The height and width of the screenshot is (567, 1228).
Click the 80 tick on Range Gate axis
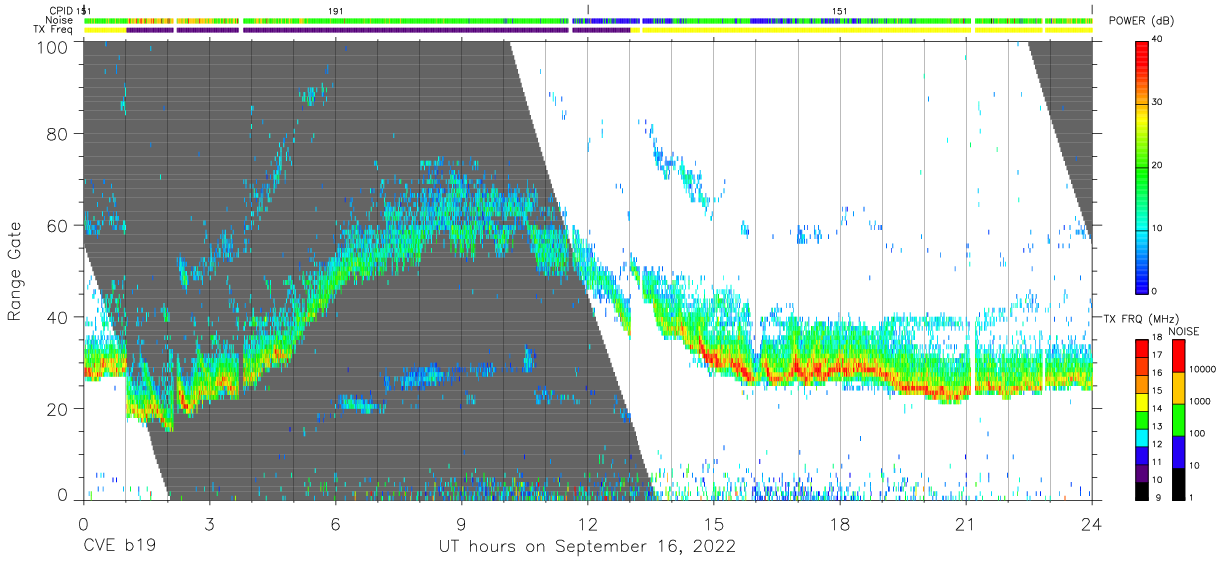point(58,134)
